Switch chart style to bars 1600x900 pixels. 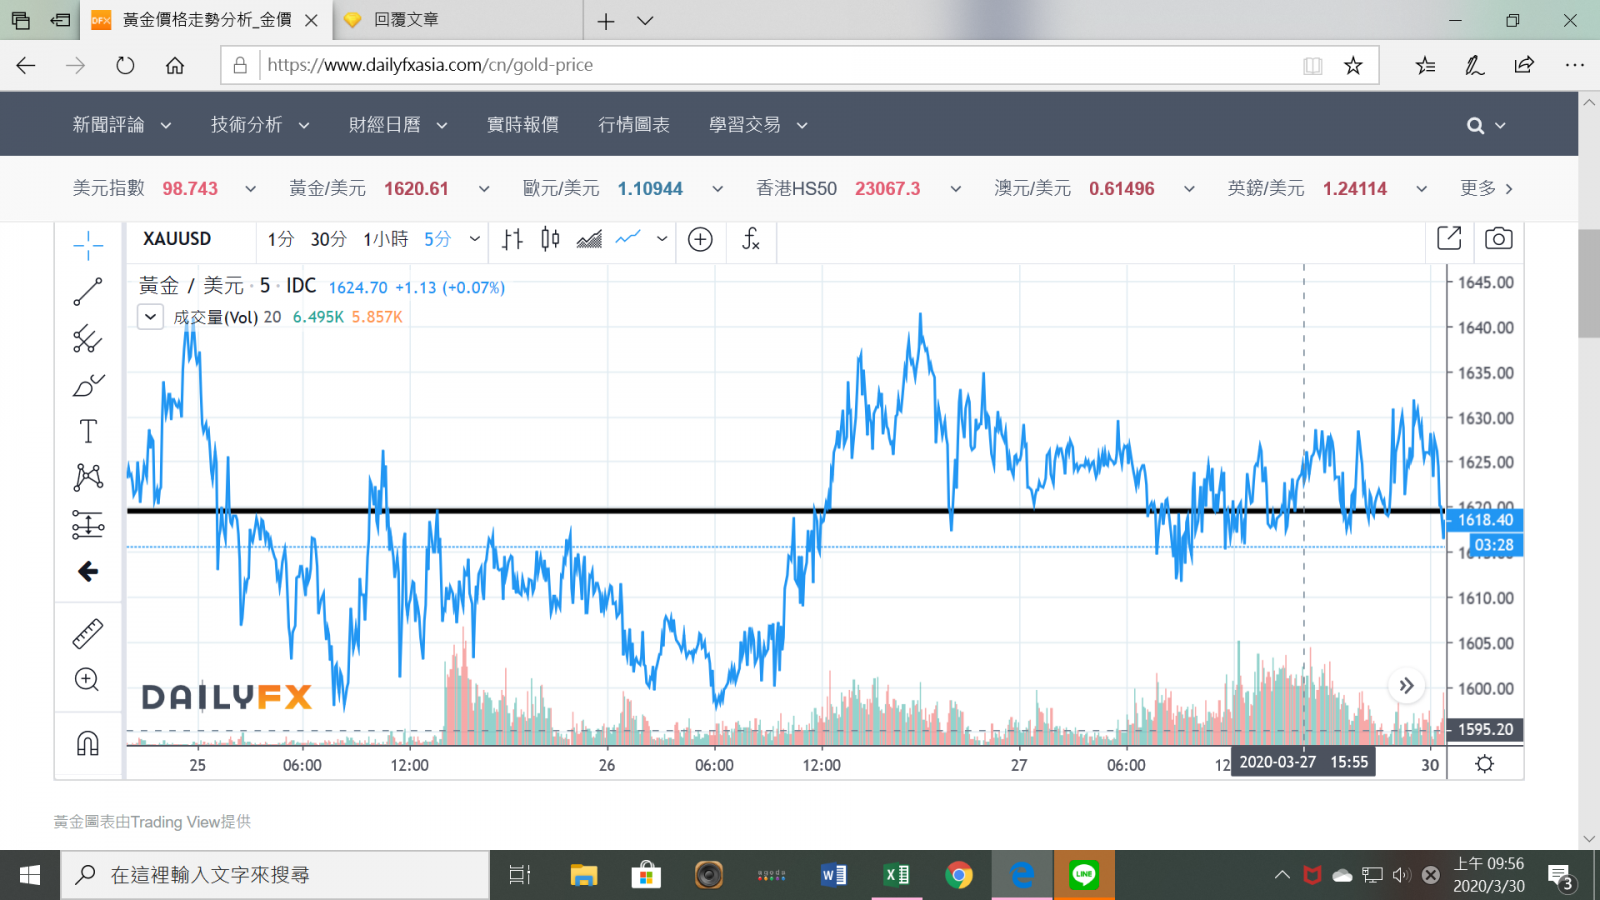pos(513,239)
